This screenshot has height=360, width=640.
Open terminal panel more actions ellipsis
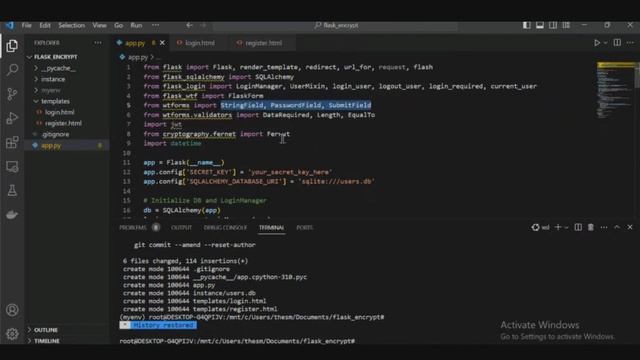point(604,227)
